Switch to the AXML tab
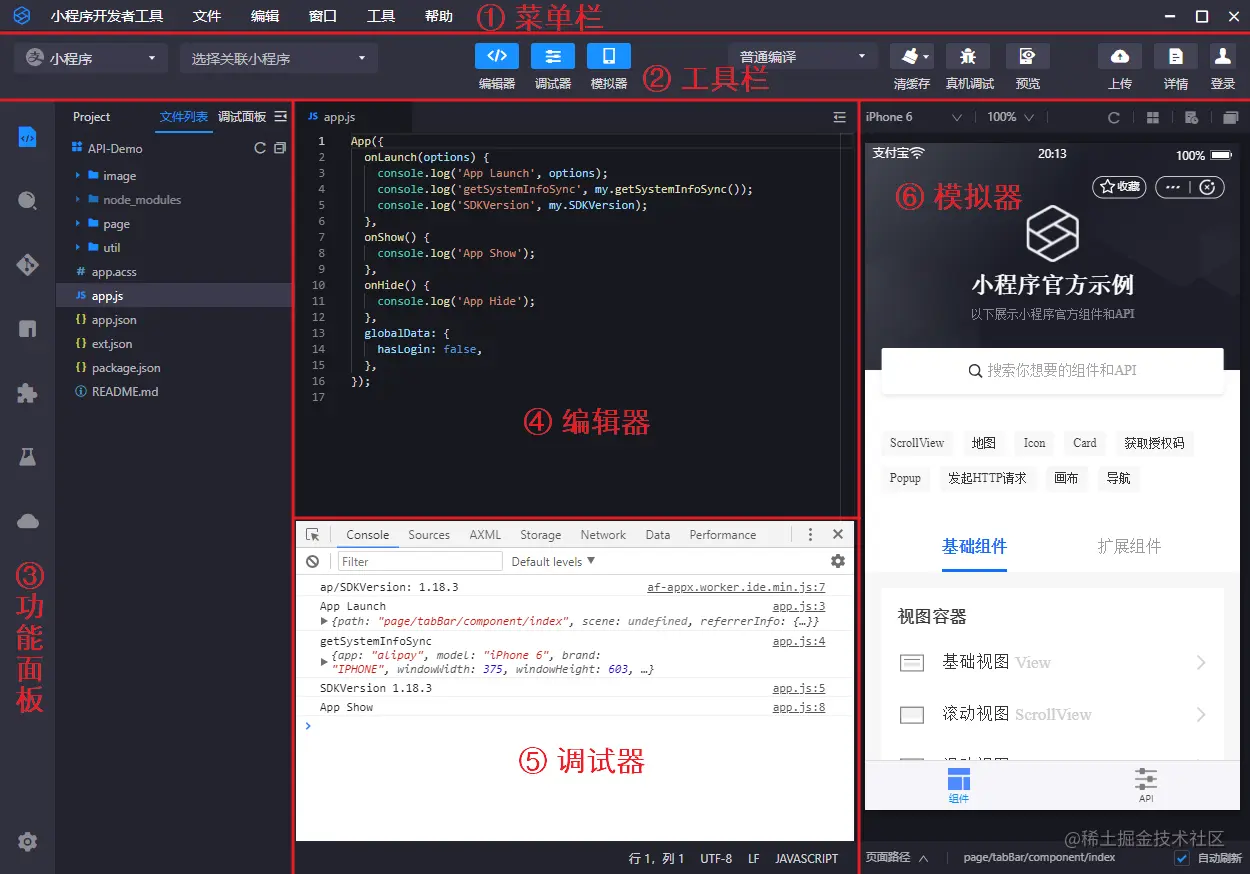 pos(485,535)
